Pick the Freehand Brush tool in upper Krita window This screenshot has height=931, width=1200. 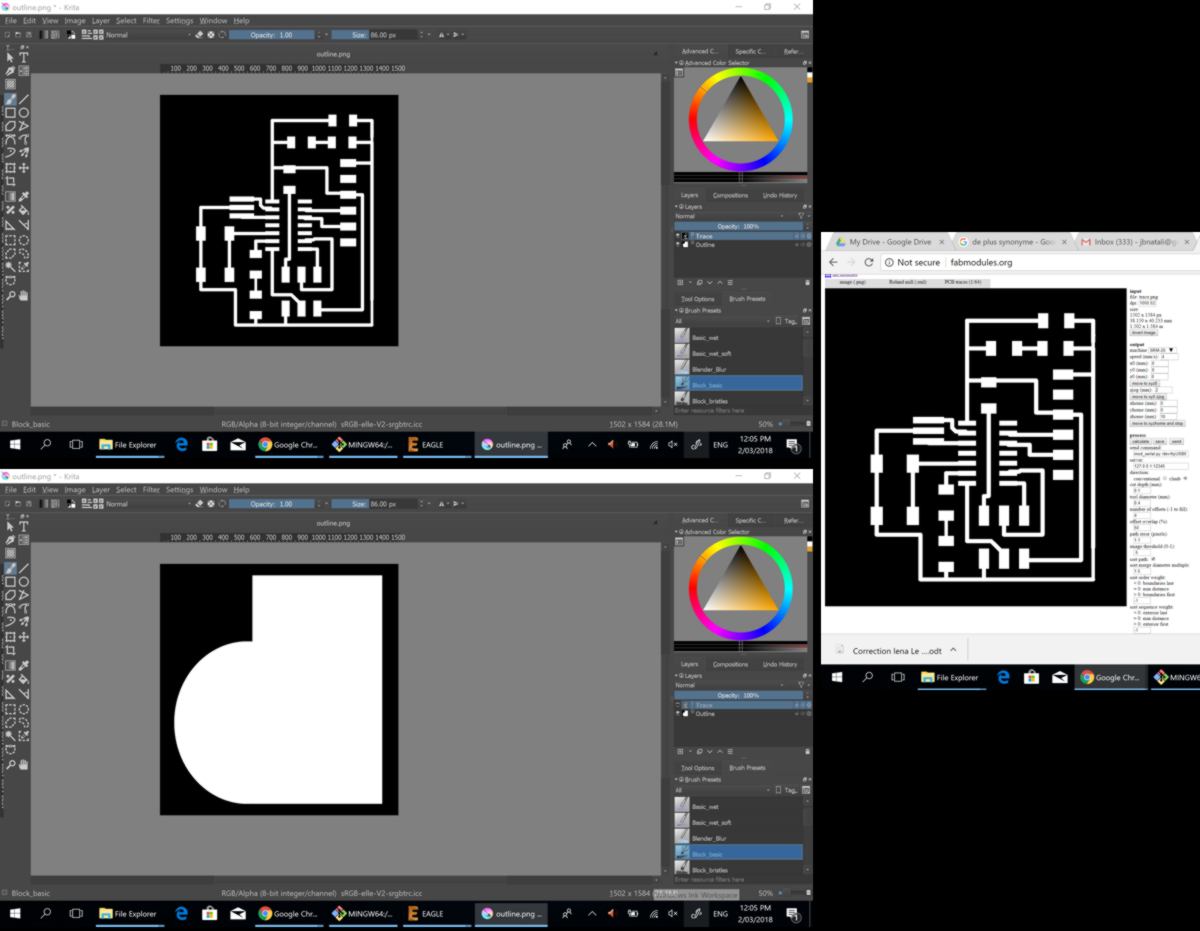[x=10, y=99]
